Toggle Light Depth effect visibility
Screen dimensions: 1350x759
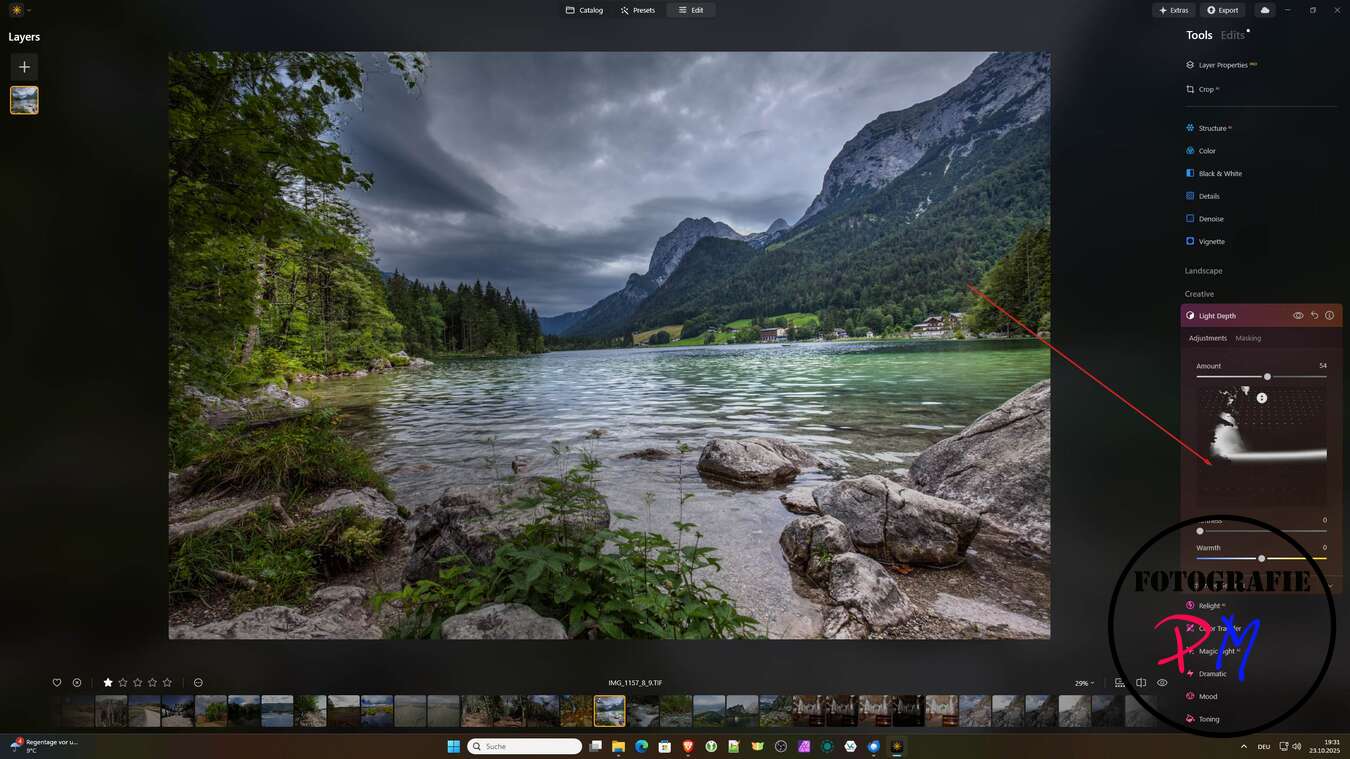click(1298, 316)
